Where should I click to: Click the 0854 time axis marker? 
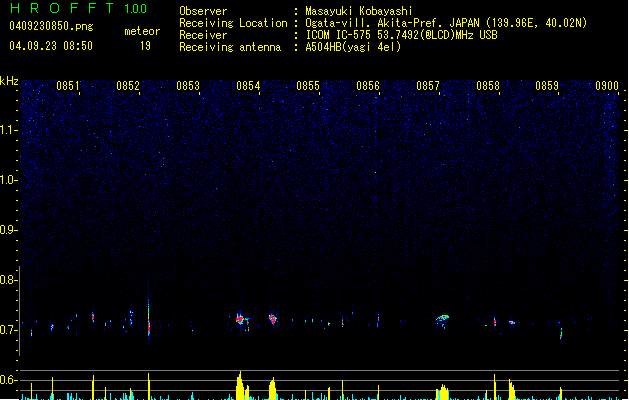click(x=248, y=86)
